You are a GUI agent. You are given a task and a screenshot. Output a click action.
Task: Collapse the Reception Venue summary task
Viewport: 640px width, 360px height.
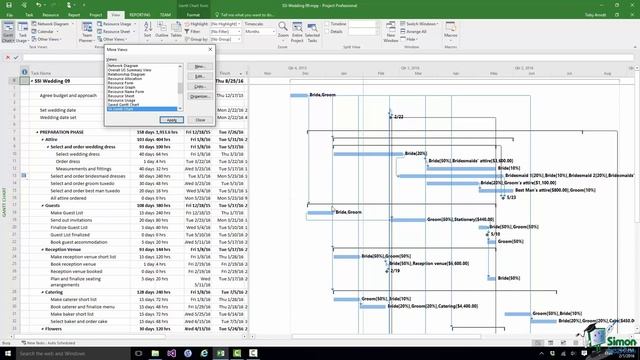click(x=42, y=249)
